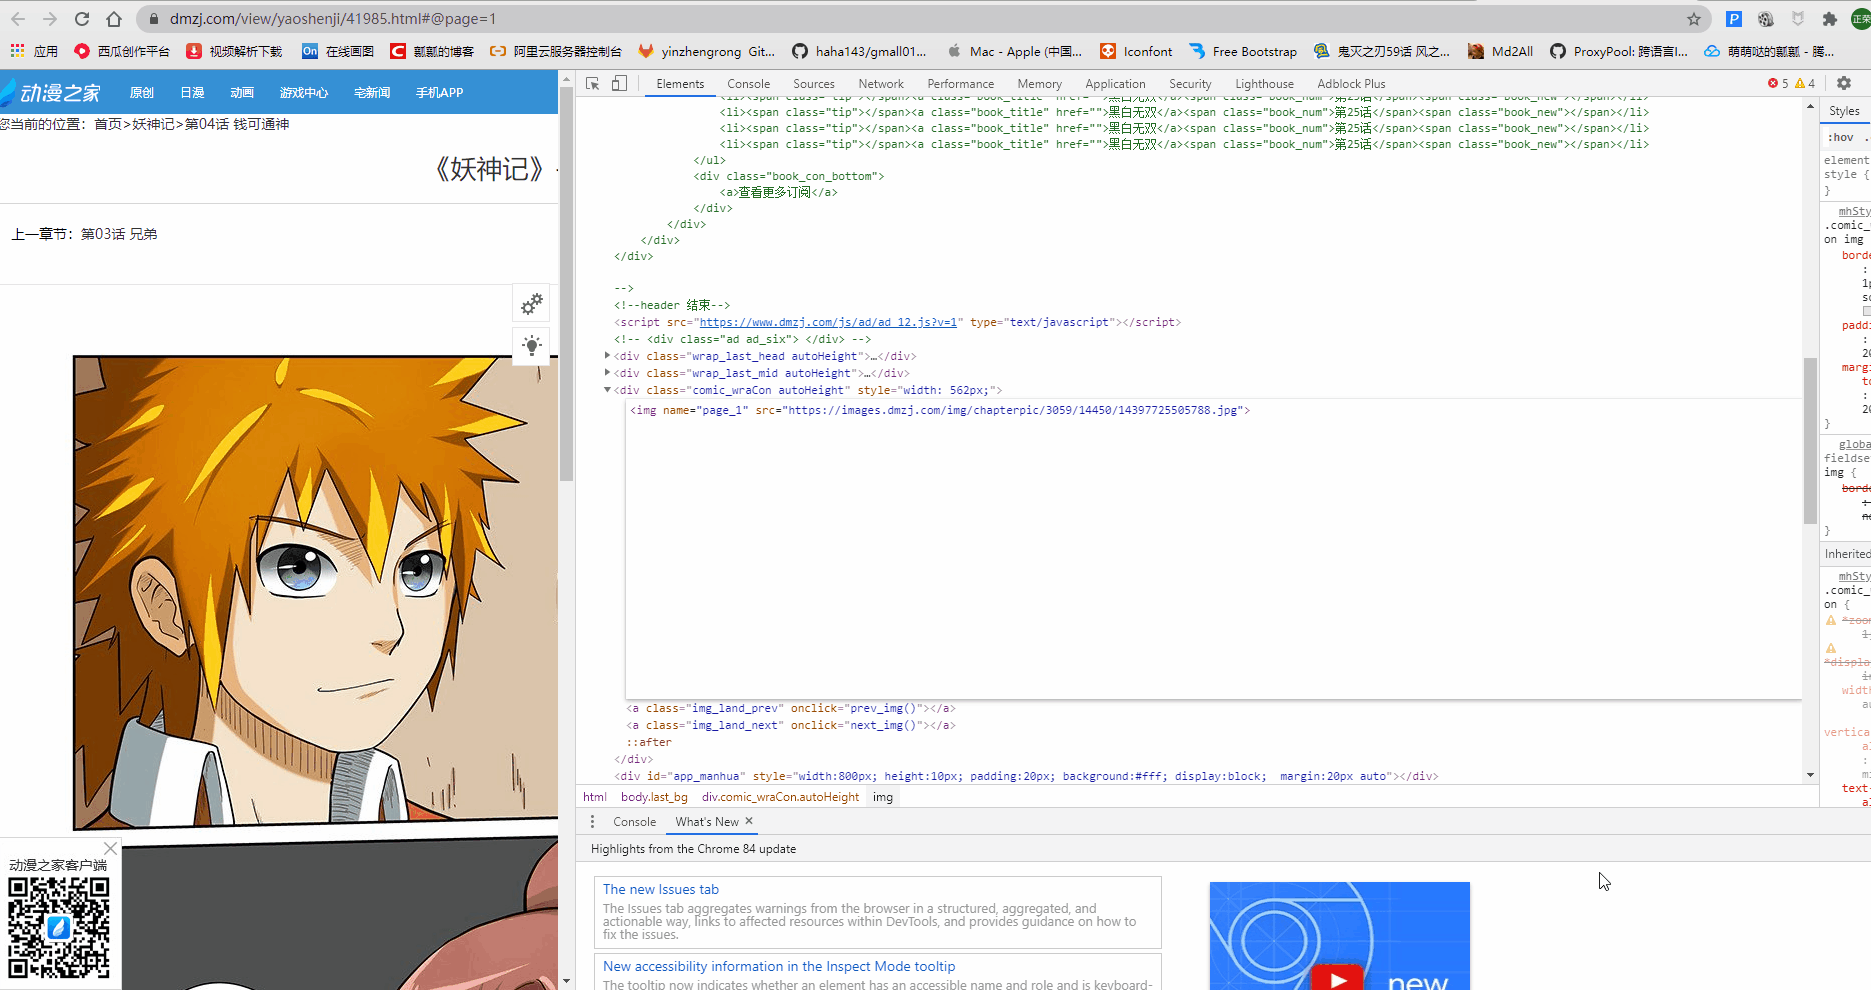
Task: Open 游戏中心 in site navigation
Action: (x=304, y=93)
